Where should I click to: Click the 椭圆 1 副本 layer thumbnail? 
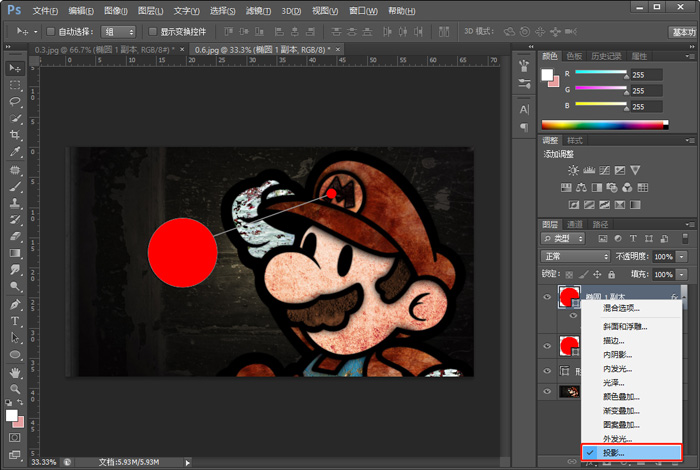[x=569, y=297]
